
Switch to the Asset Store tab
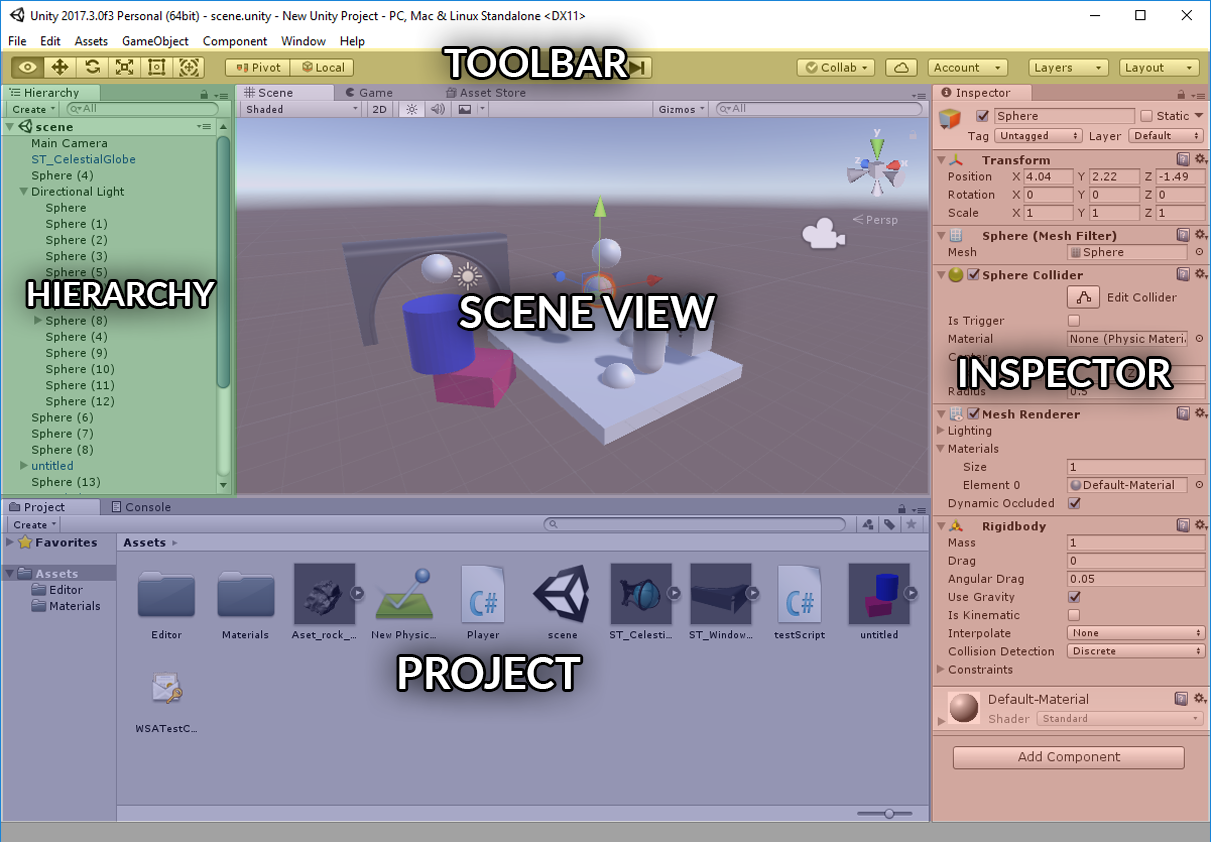click(x=486, y=92)
